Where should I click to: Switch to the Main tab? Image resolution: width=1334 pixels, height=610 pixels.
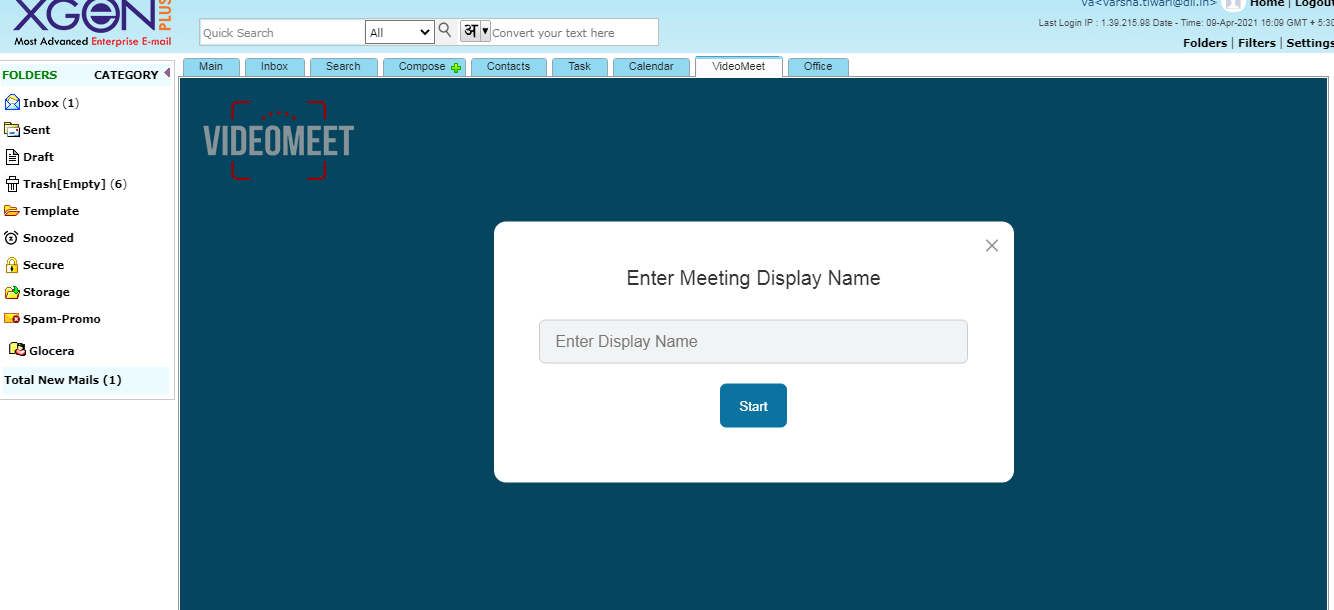click(x=211, y=67)
